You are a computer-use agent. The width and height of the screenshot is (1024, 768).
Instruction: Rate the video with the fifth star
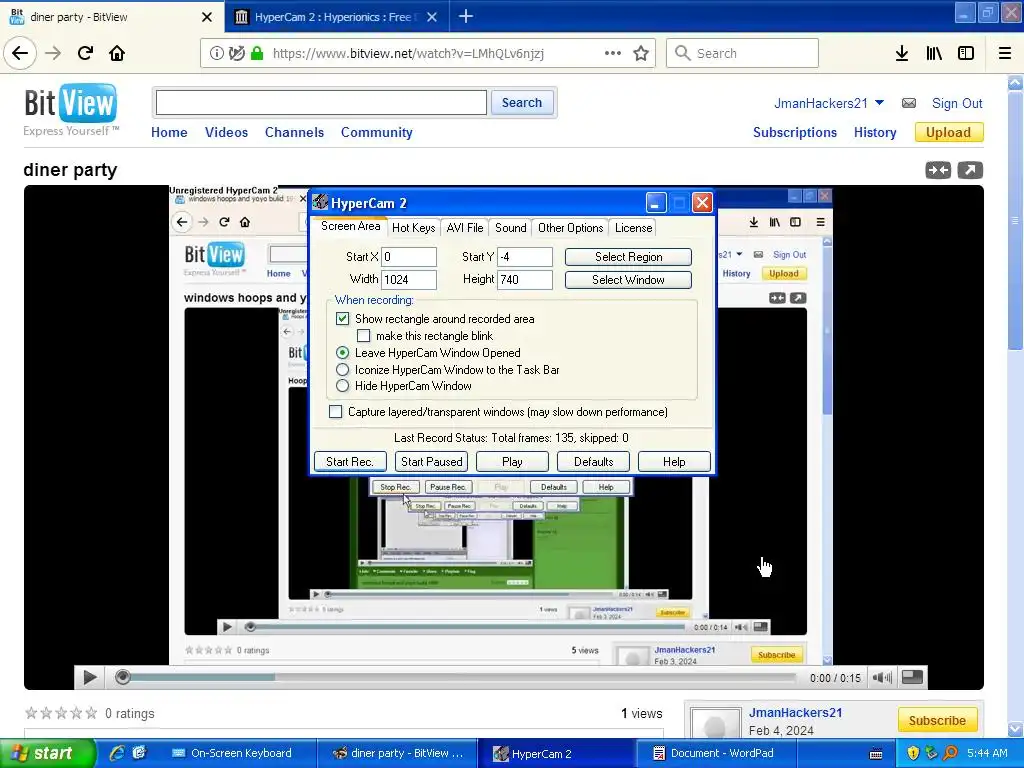[91, 713]
